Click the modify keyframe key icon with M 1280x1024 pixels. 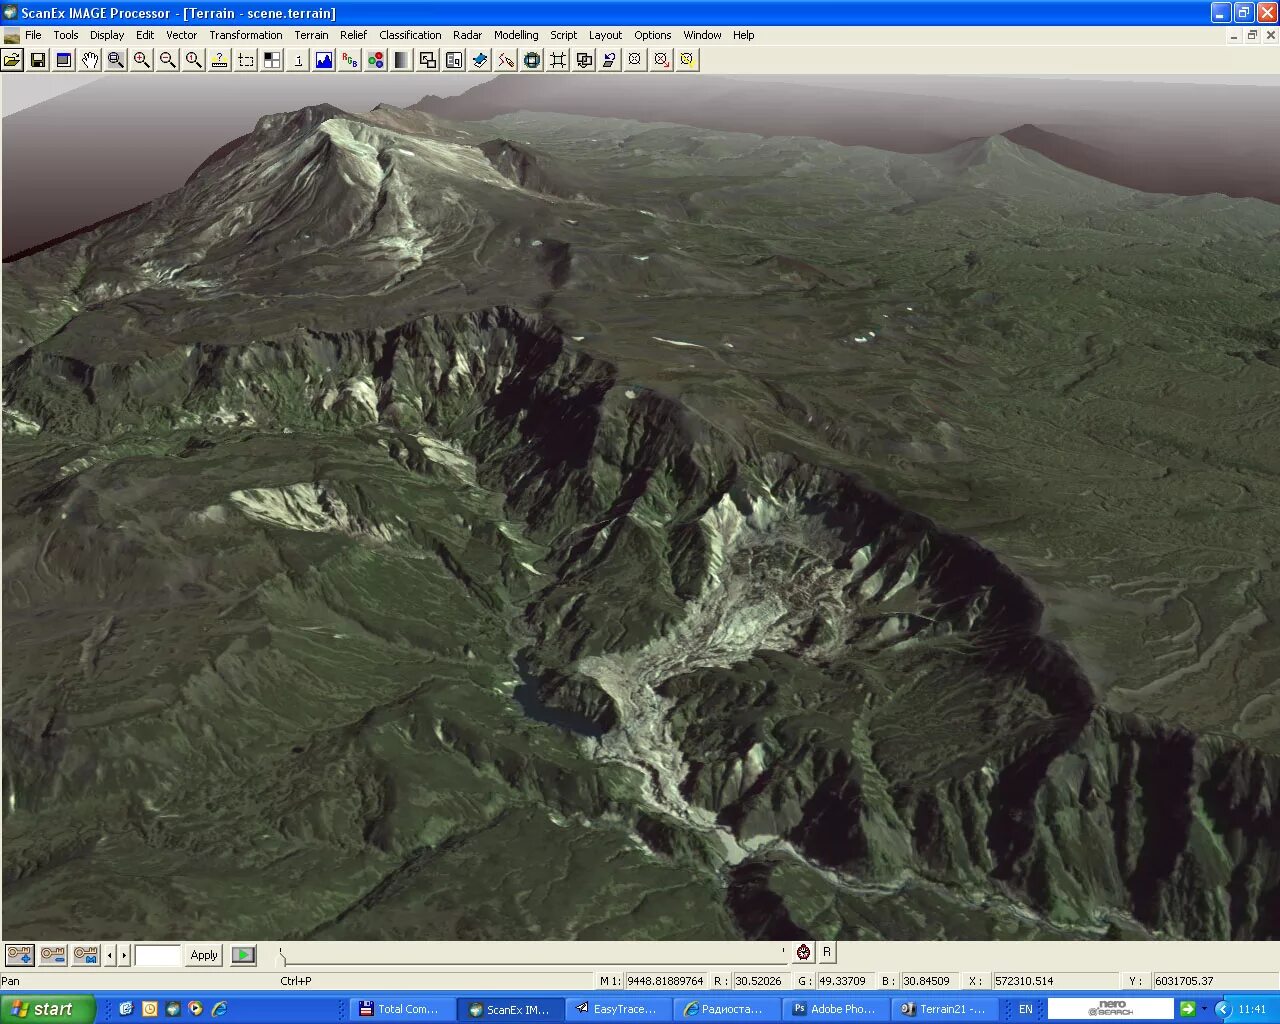click(86, 955)
